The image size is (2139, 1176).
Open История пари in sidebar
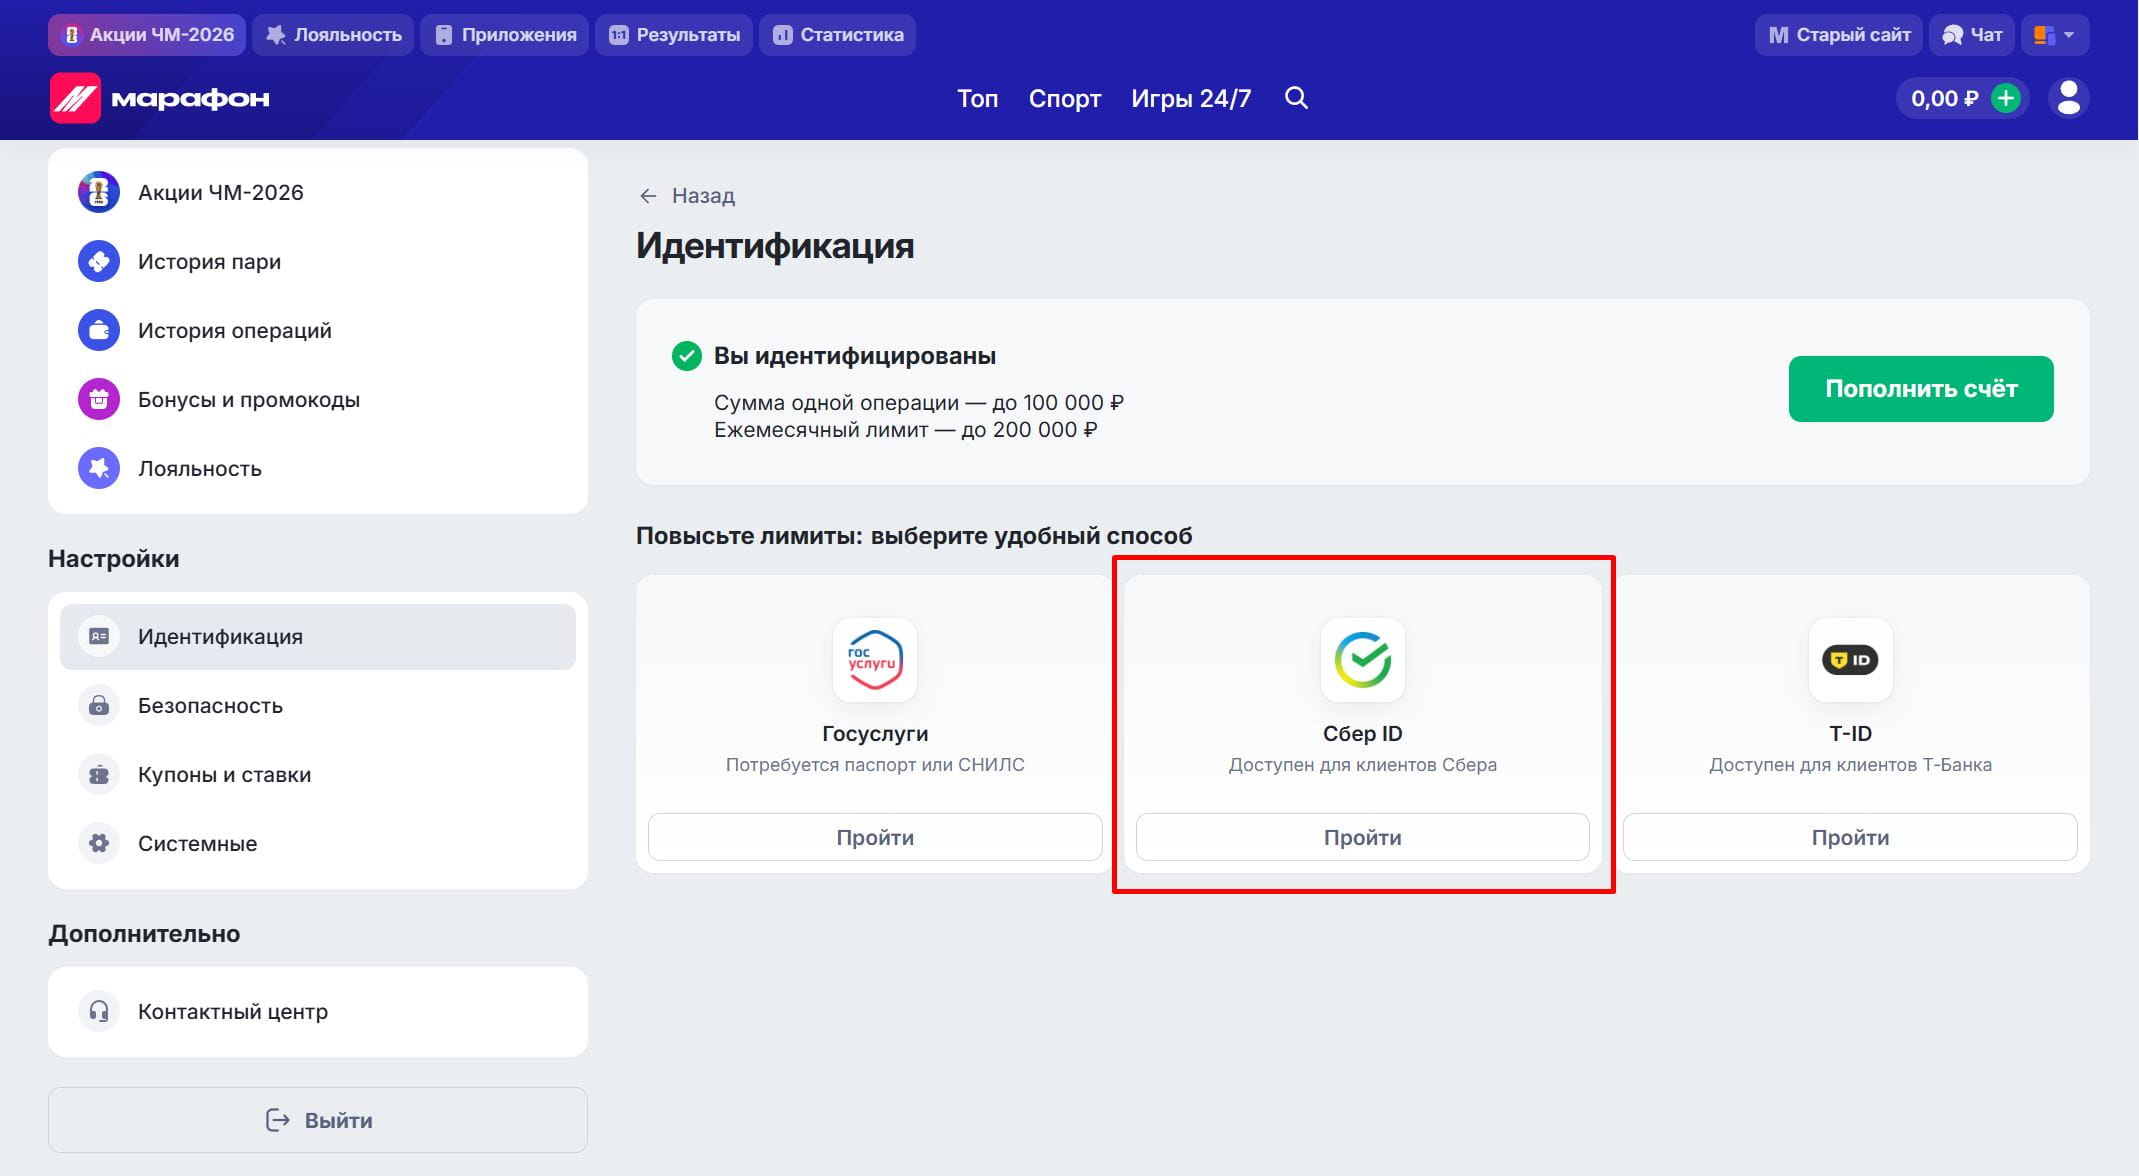pyautogui.click(x=318, y=261)
